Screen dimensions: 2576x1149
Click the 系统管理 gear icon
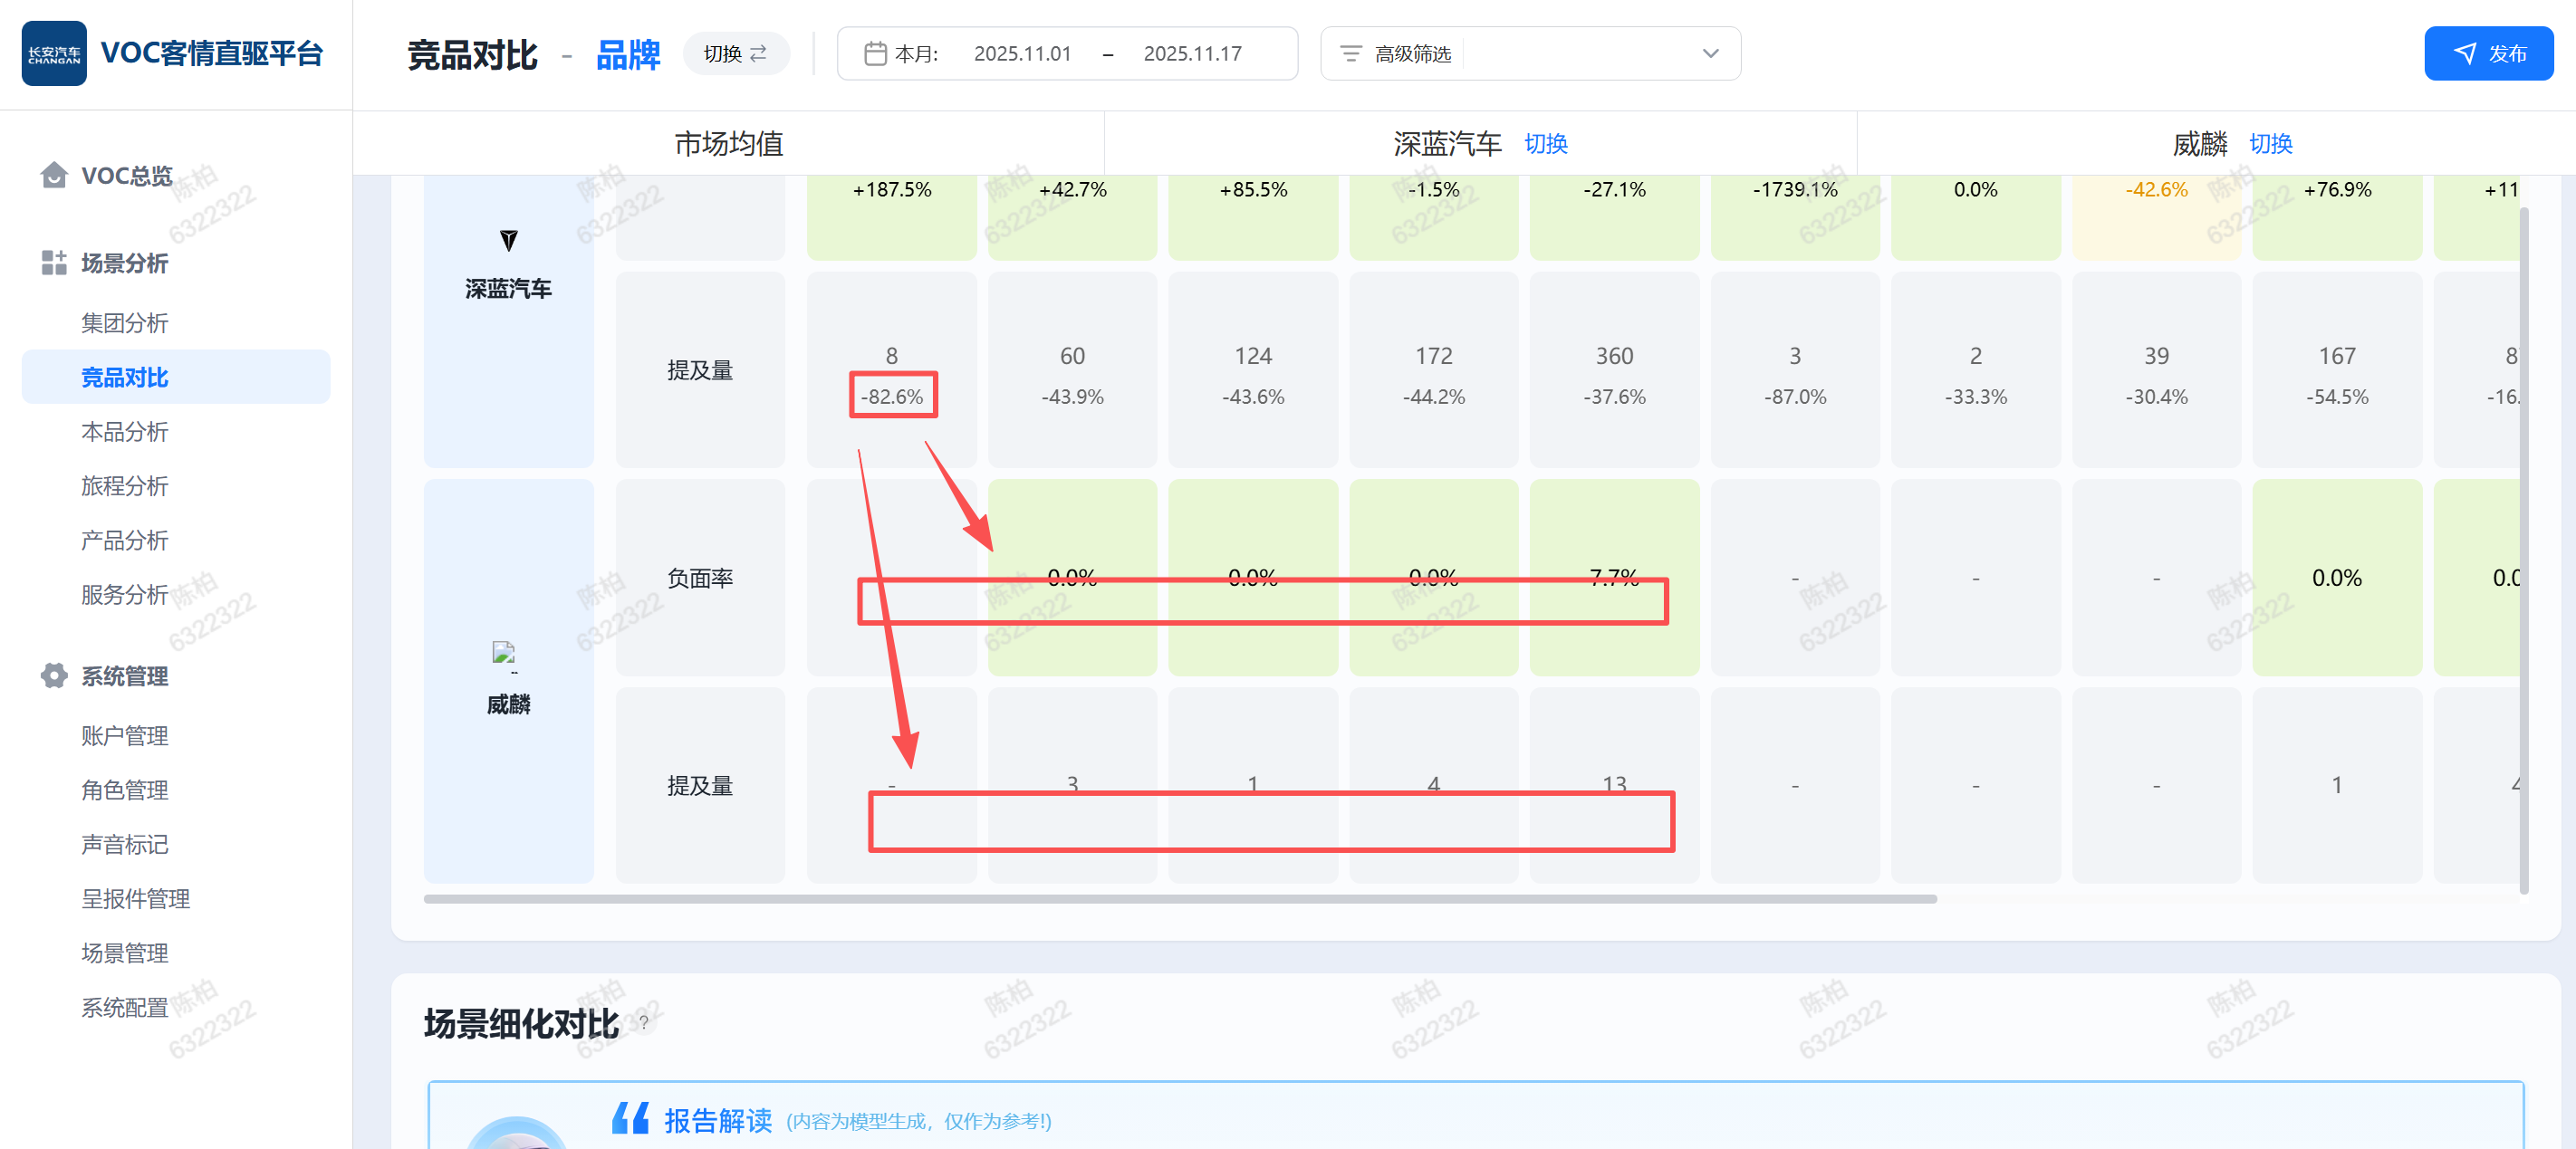[54, 676]
